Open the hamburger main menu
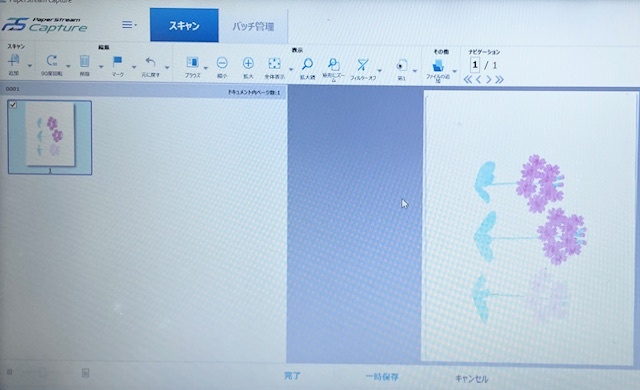This screenshot has width=640, height=390. click(x=129, y=25)
